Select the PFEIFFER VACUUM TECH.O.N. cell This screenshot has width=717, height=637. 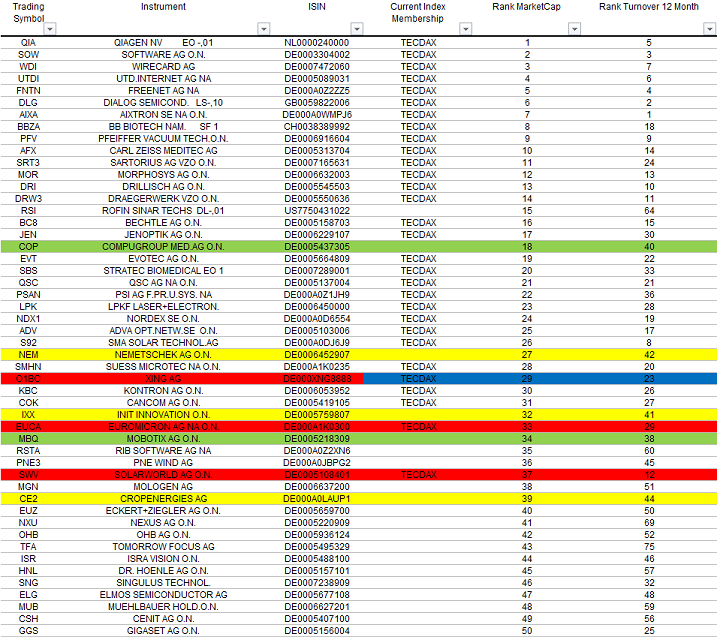click(x=163, y=139)
